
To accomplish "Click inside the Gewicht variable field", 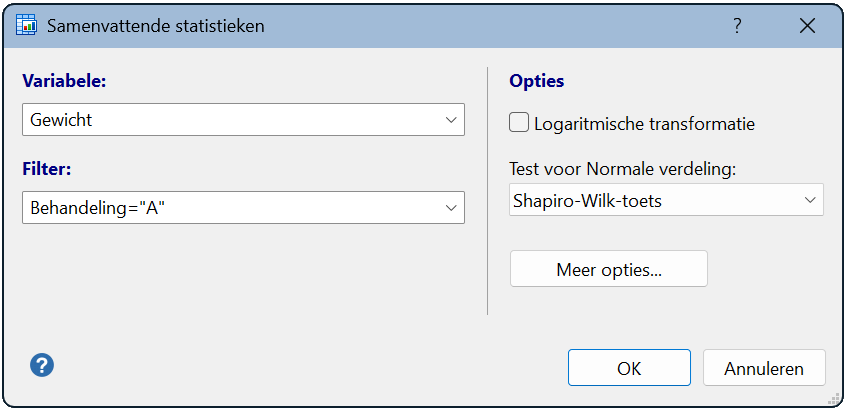I will pos(243,120).
